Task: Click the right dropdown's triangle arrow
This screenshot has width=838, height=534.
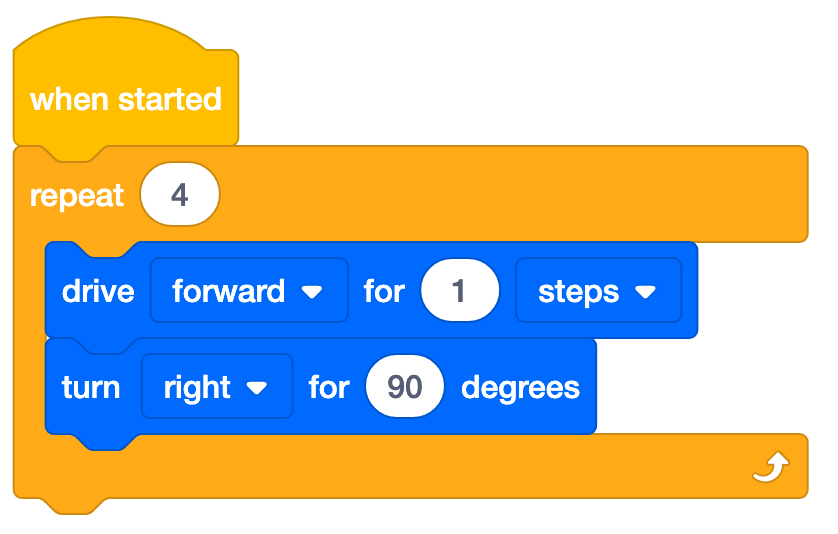Action: tap(257, 388)
